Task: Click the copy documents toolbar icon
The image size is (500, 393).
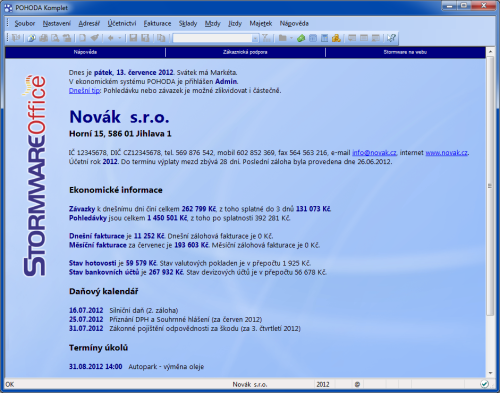Action: pyautogui.click(x=161, y=38)
